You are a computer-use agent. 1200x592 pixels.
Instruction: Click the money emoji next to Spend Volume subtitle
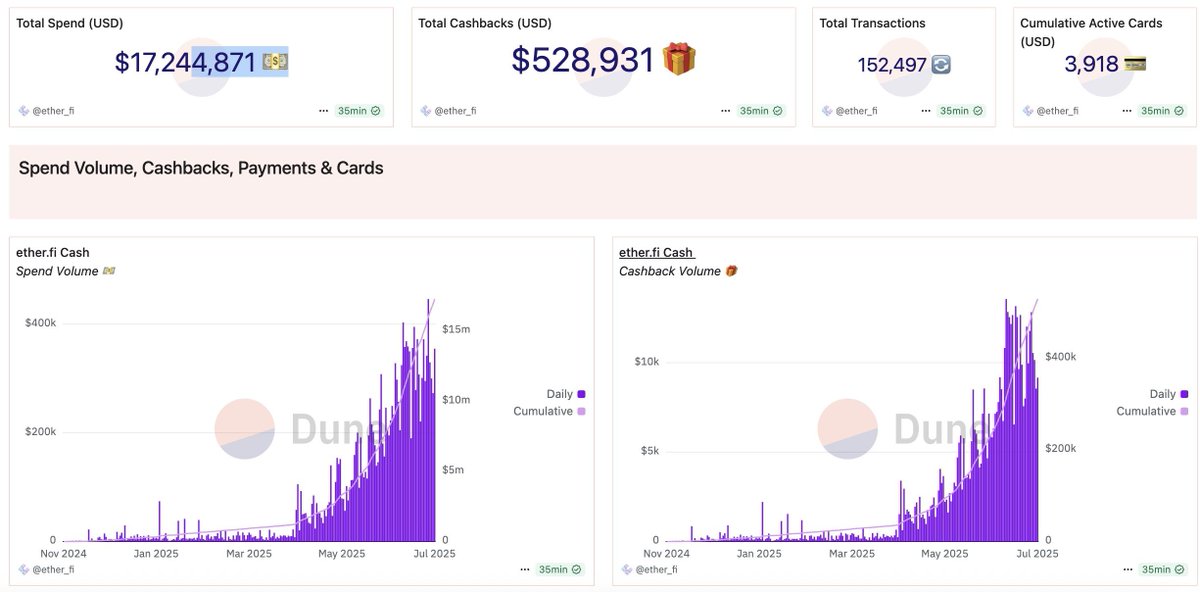pyautogui.click(x=109, y=271)
